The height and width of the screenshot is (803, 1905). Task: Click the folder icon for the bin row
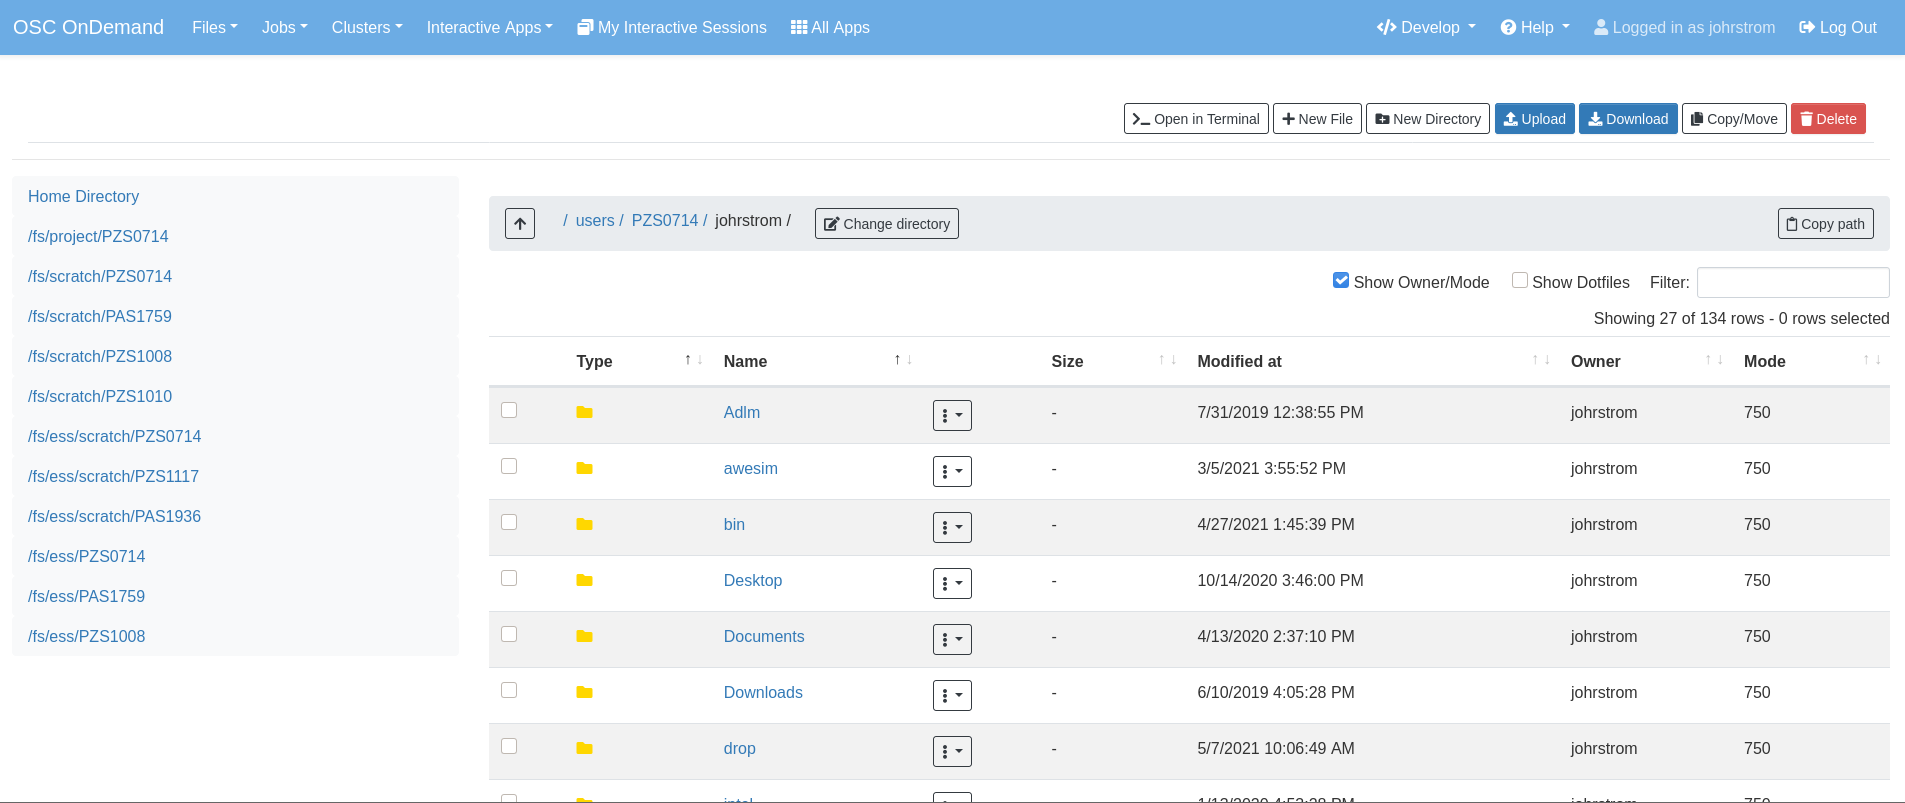pyautogui.click(x=584, y=525)
